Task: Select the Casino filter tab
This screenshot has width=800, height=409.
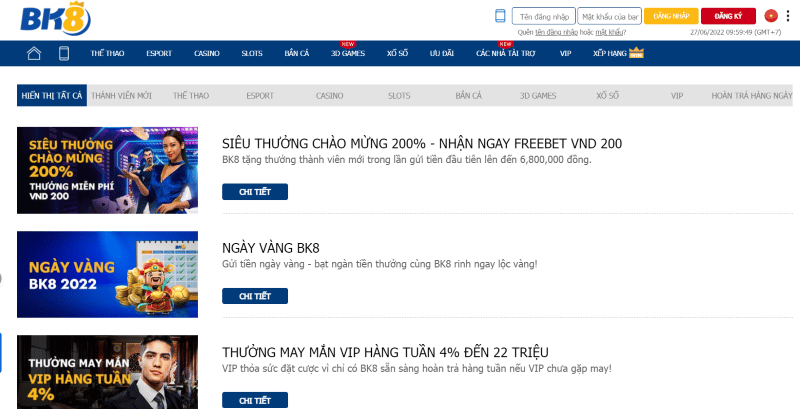Action: point(330,95)
